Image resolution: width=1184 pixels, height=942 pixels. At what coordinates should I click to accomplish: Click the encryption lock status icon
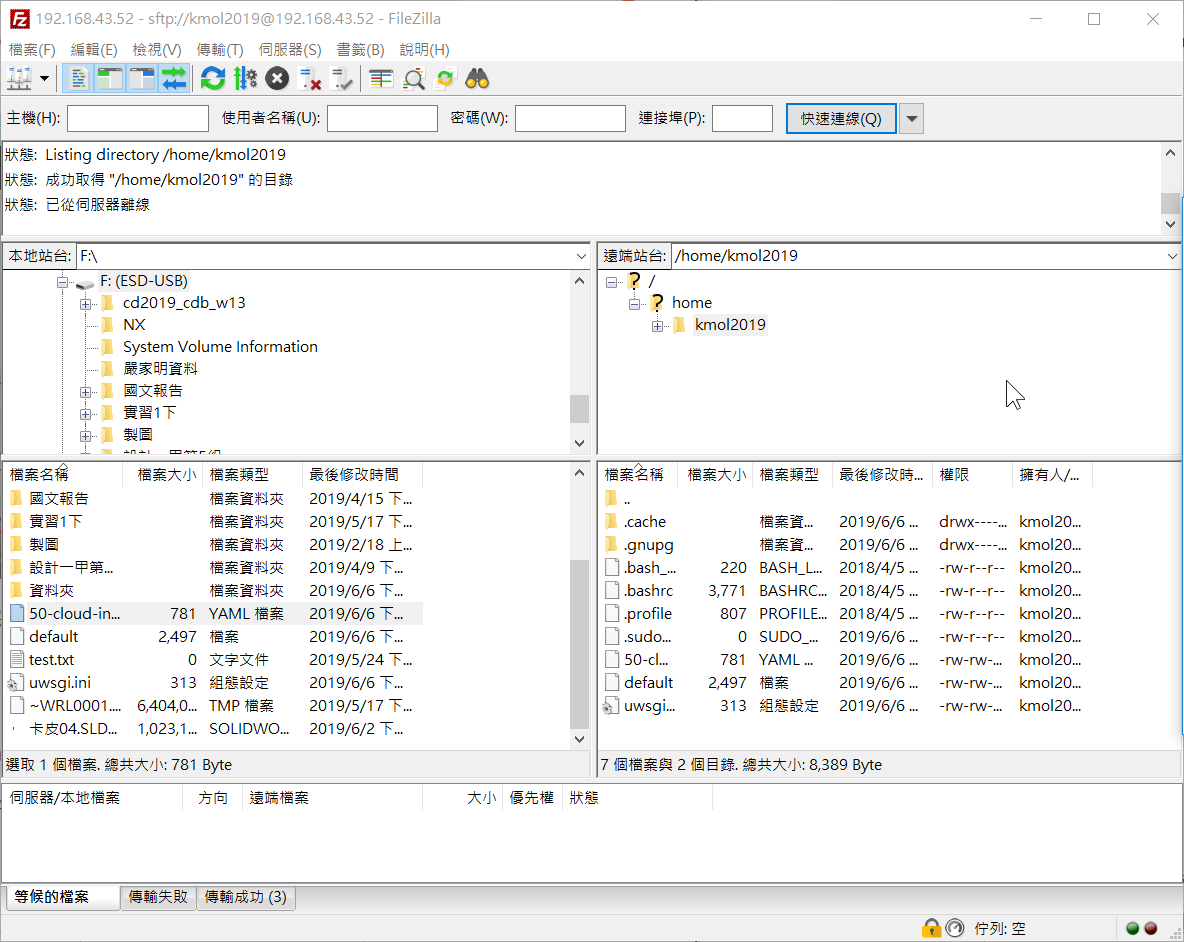tap(931, 928)
